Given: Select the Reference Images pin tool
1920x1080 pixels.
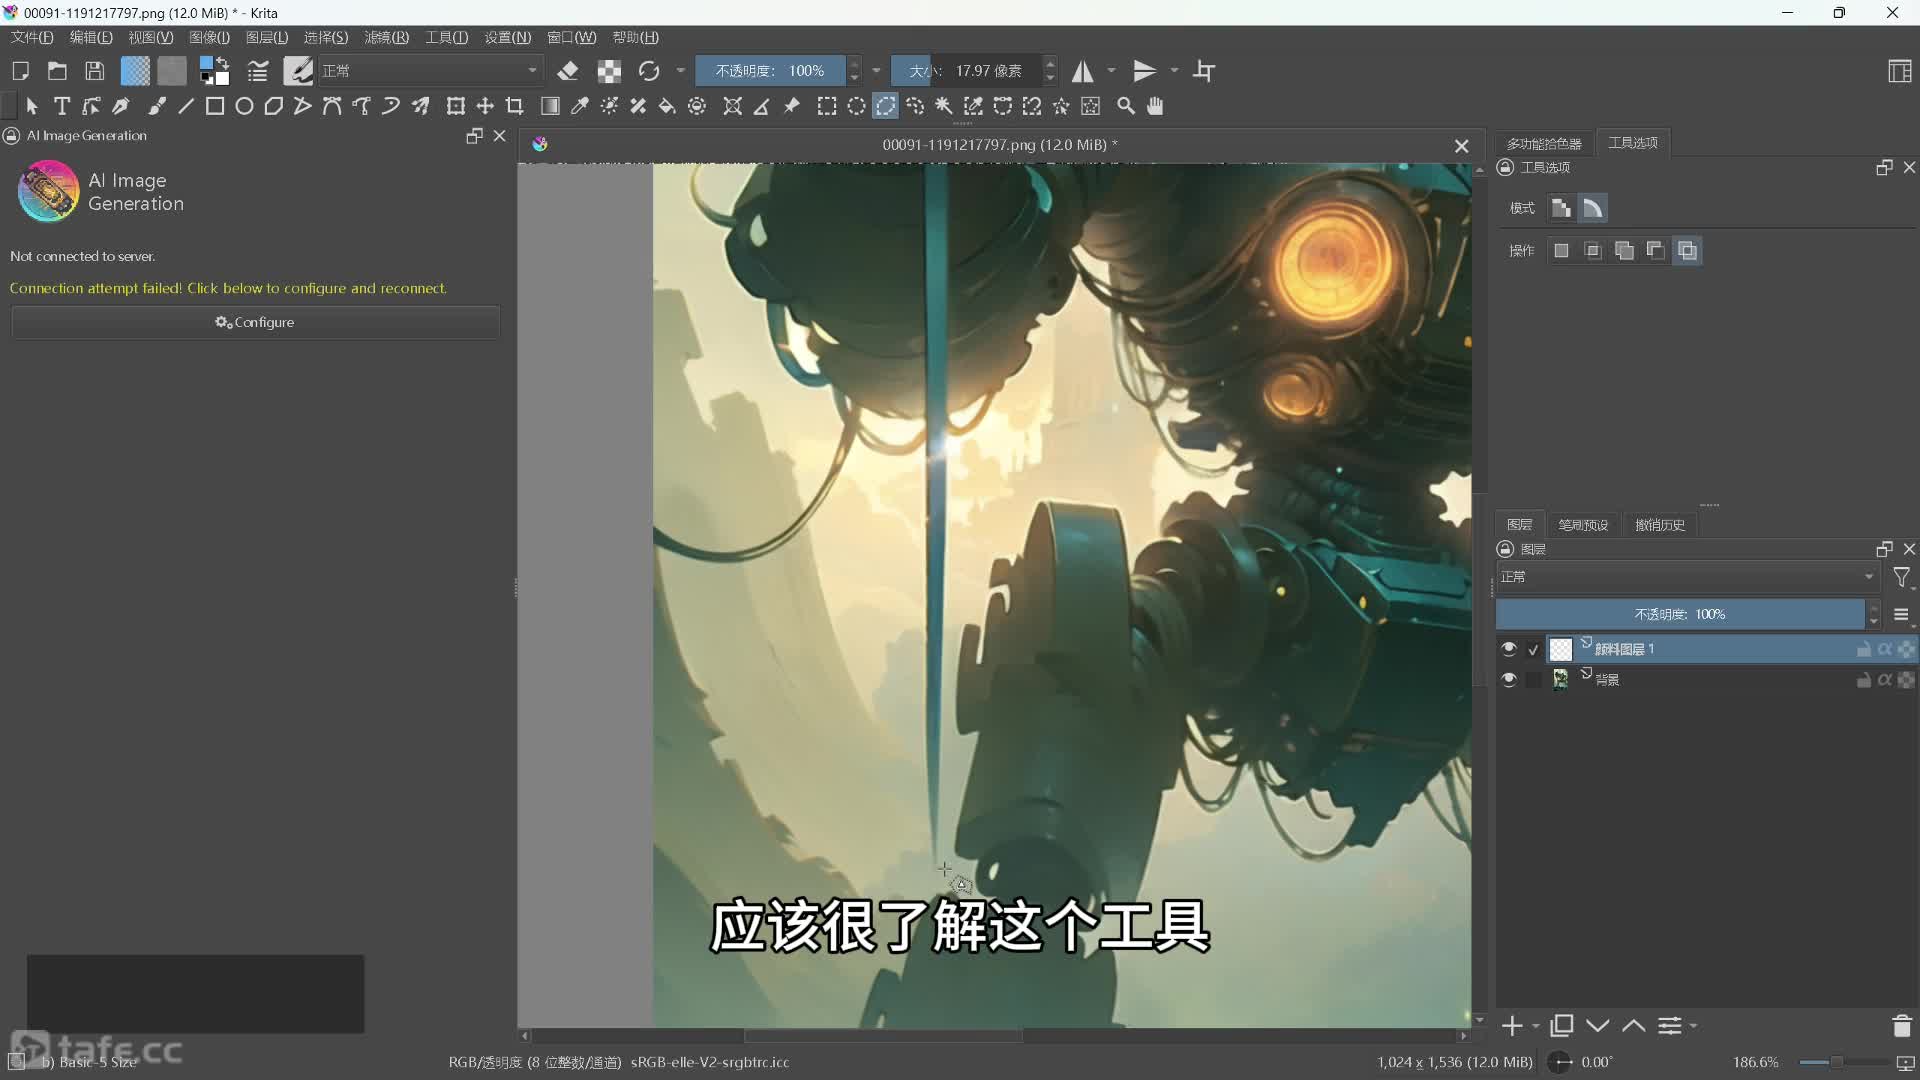Looking at the screenshot, I should coord(792,106).
